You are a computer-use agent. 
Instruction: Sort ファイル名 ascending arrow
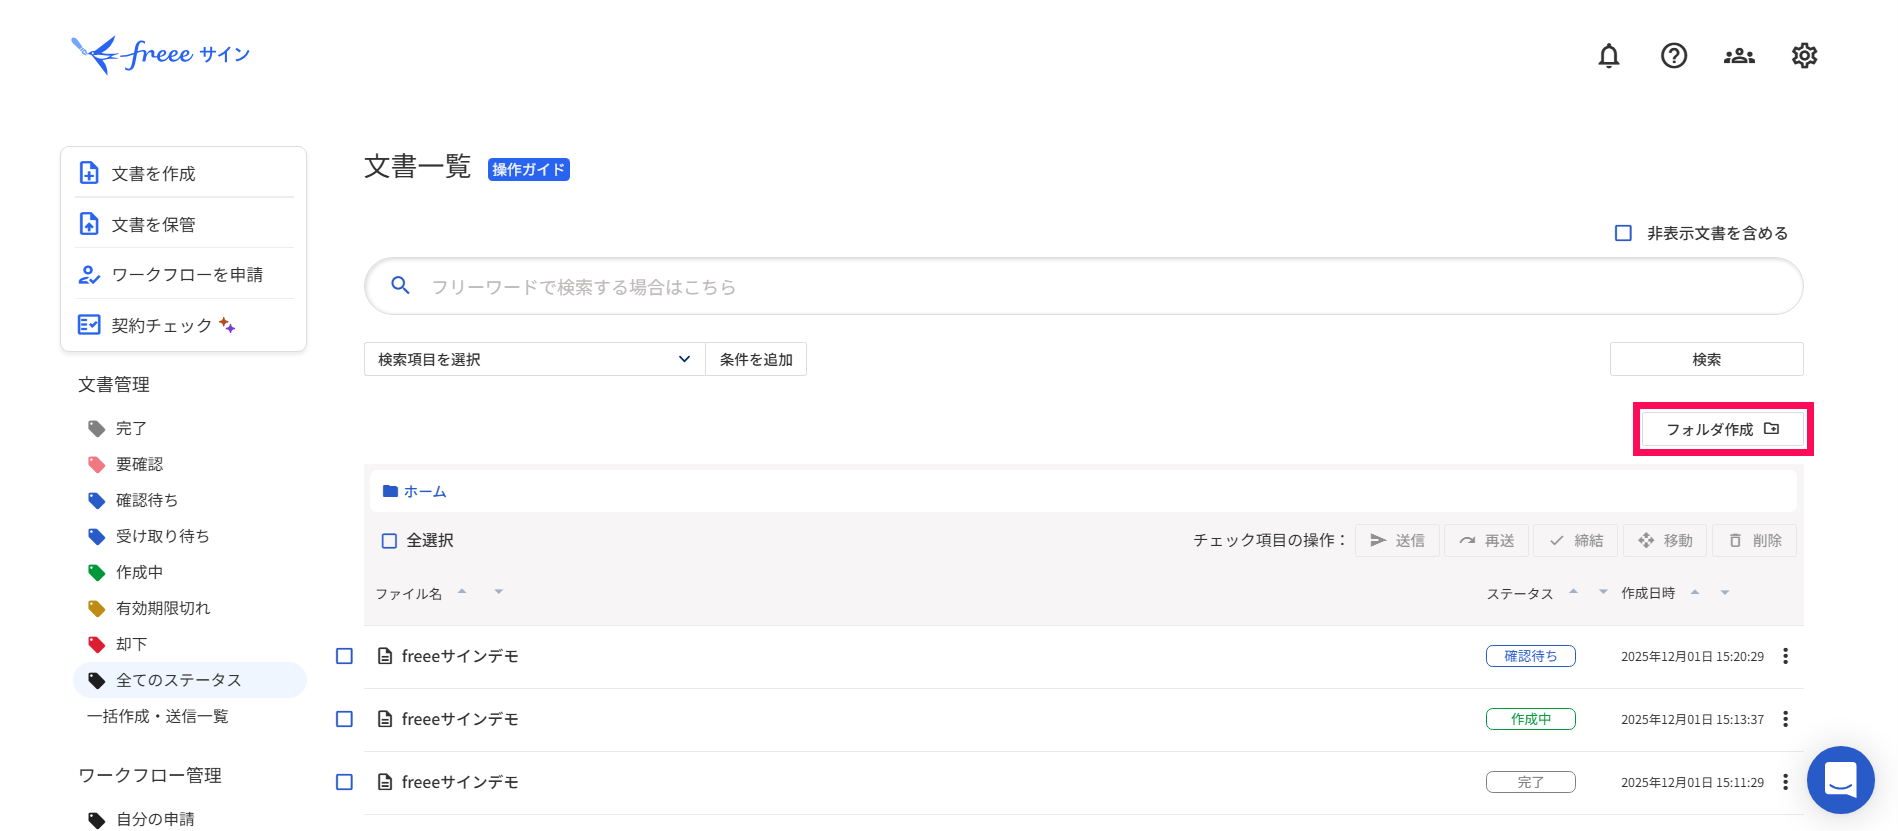[462, 591]
